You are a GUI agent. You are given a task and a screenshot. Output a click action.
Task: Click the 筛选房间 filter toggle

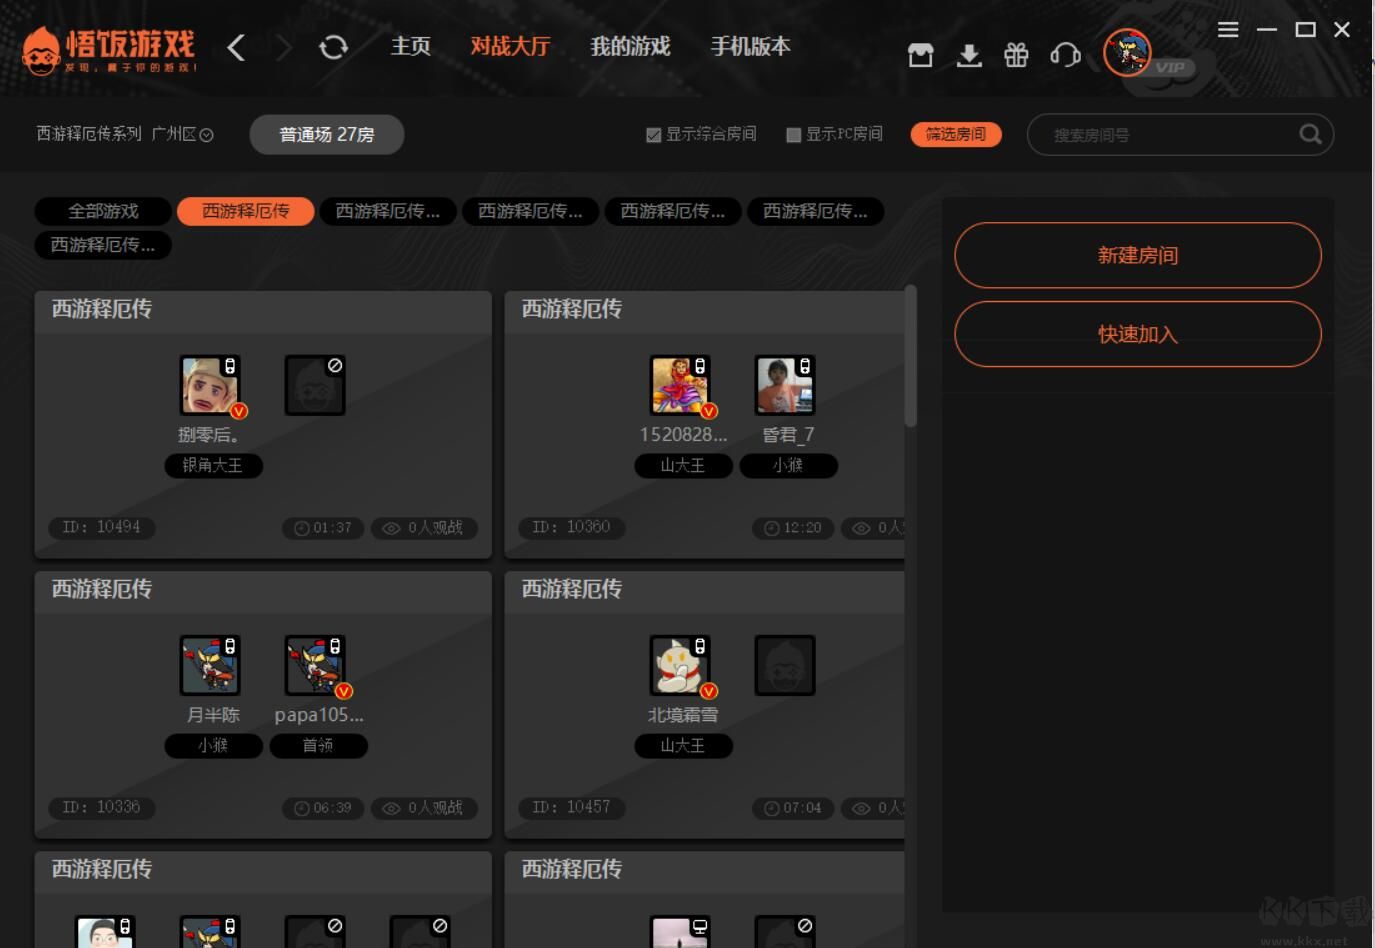(x=955, y=134)
